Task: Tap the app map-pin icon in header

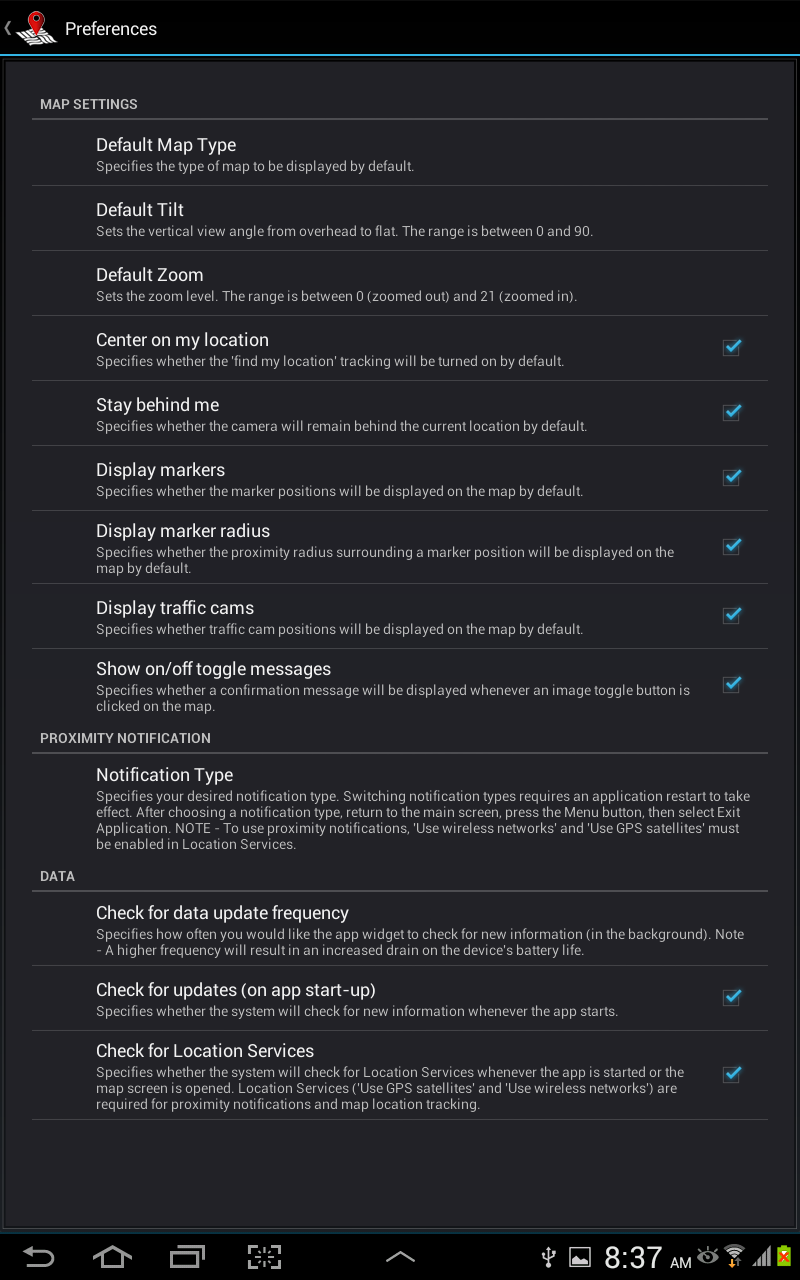Action: 36,28
